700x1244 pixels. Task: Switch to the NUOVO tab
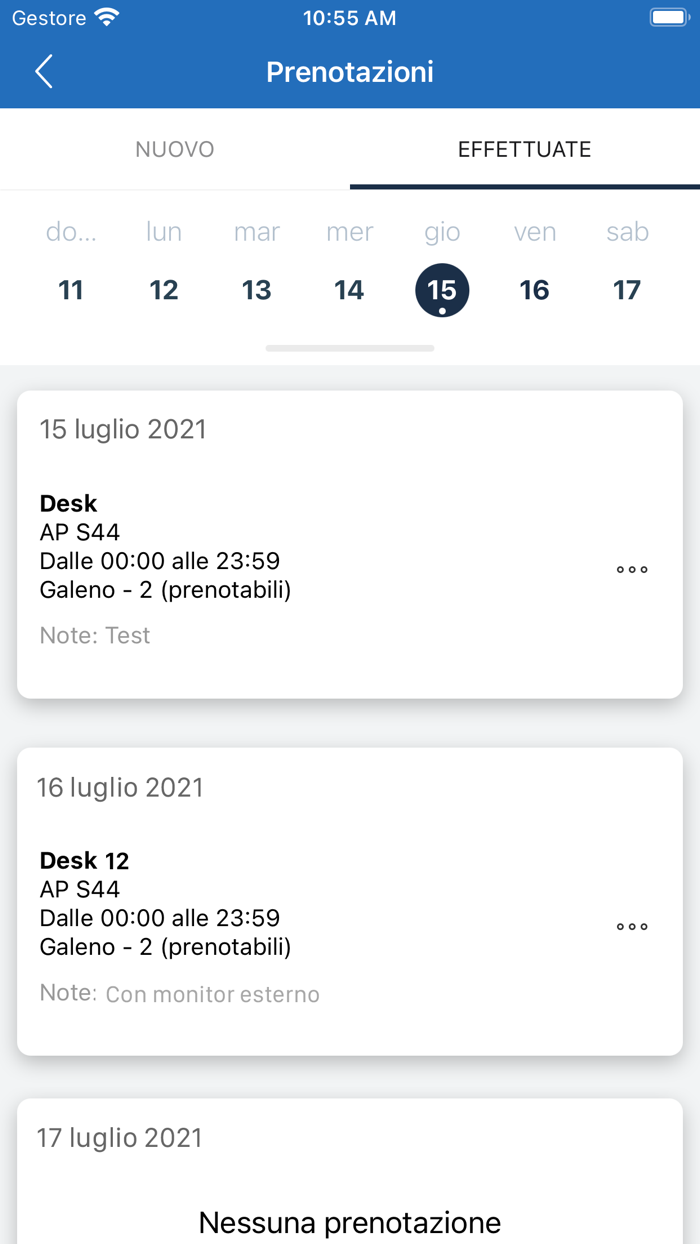[175, 150]
